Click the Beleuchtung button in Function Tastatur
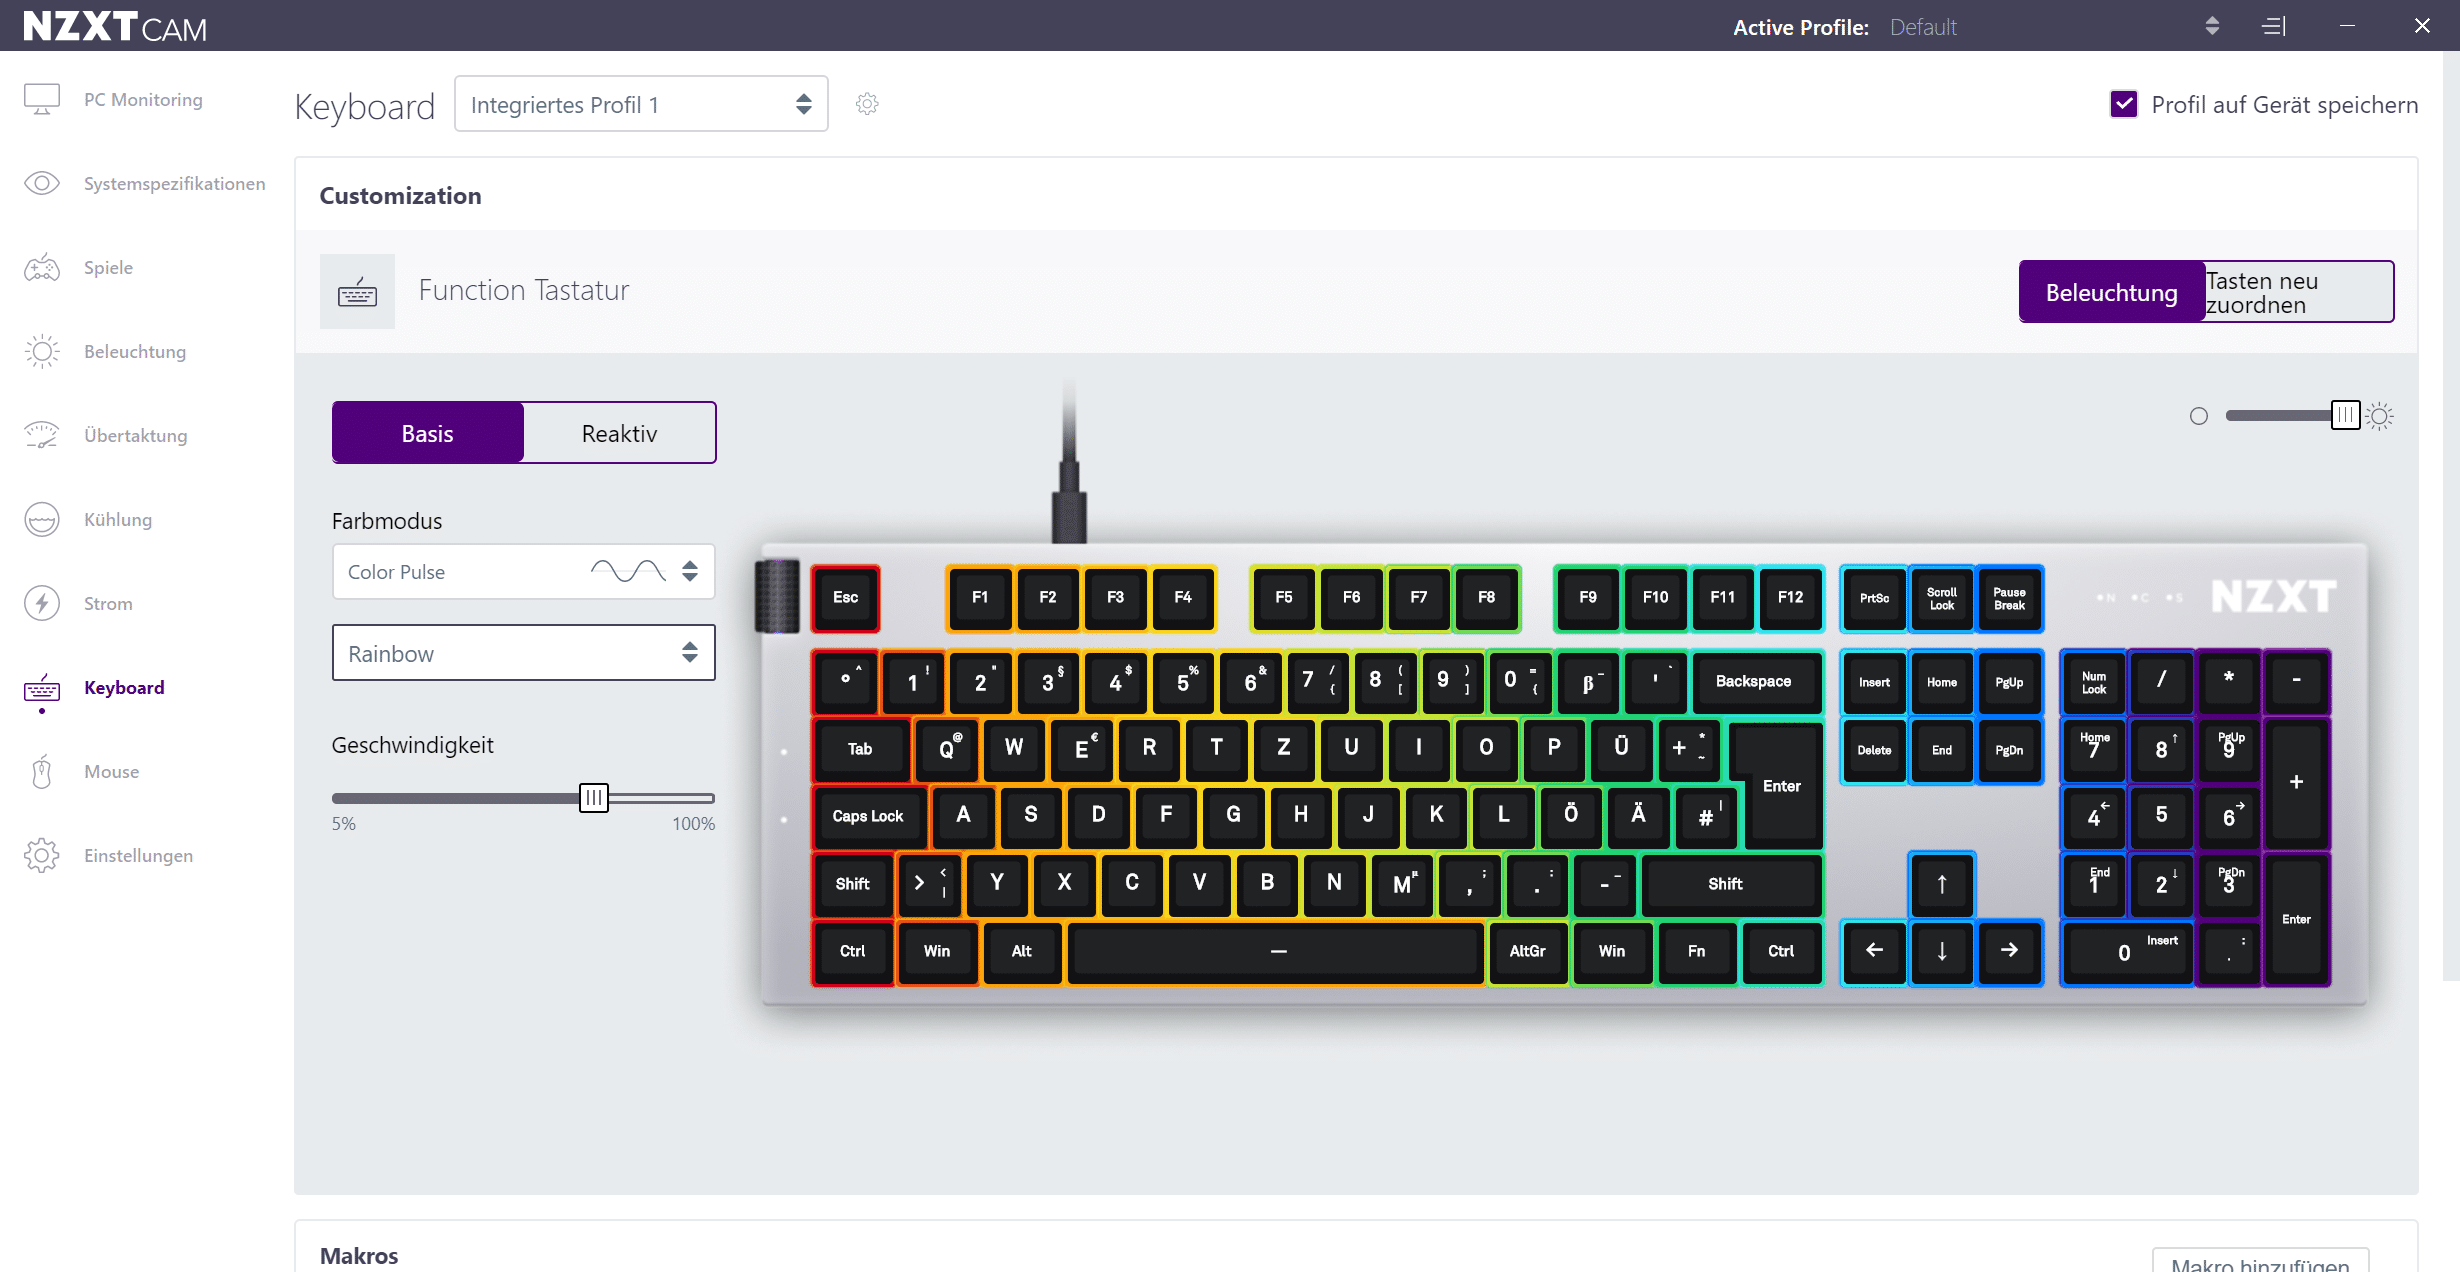The height and width of the screenshot is (1272, 2460). [x=2111, y=292]
